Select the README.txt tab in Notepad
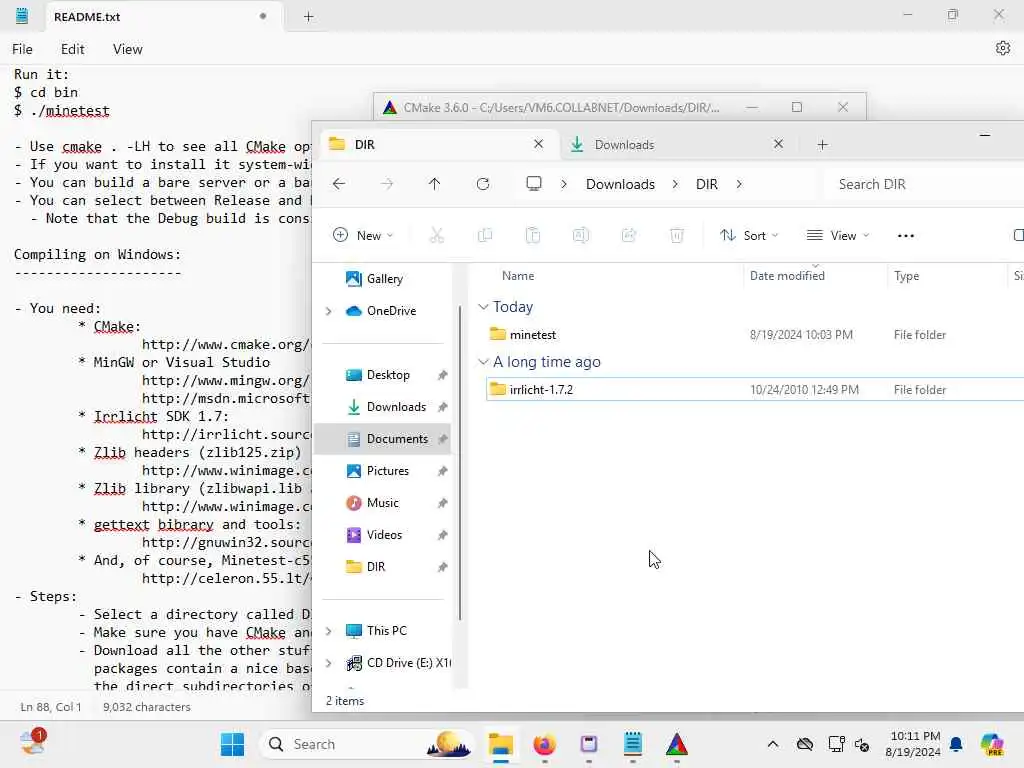This screenshot has height=768, width=1024. pos(163,17)
